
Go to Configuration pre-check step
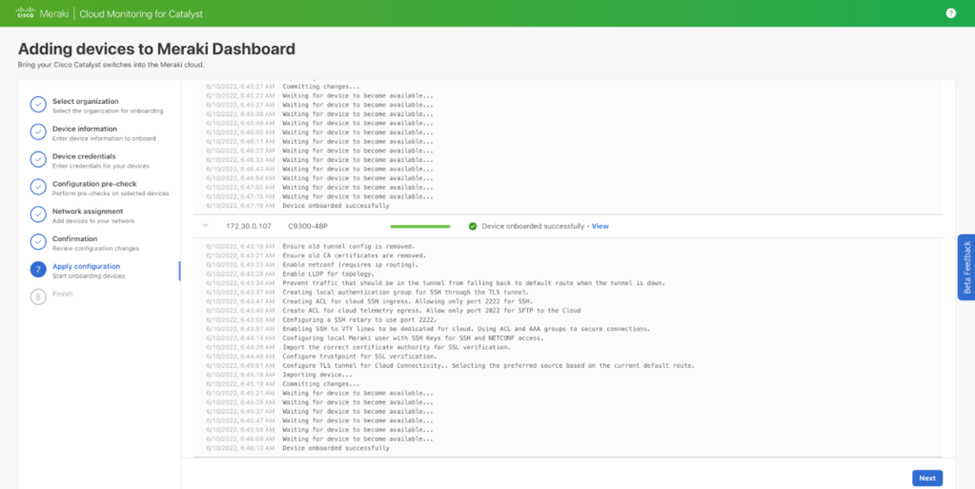pyautogui.click(x=95, y=184)
